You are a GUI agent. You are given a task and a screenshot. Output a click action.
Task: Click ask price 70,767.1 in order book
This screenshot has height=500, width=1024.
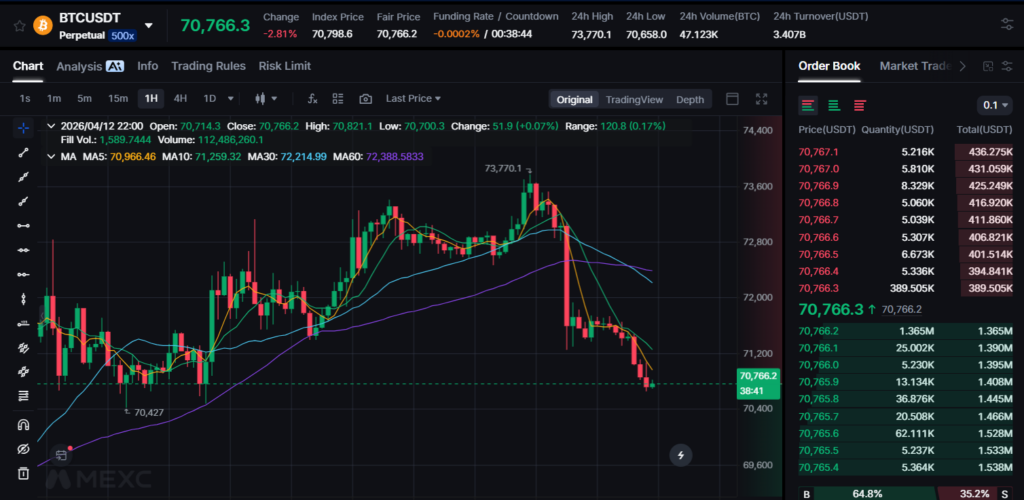pyautogui.click(x=819, y=152)
